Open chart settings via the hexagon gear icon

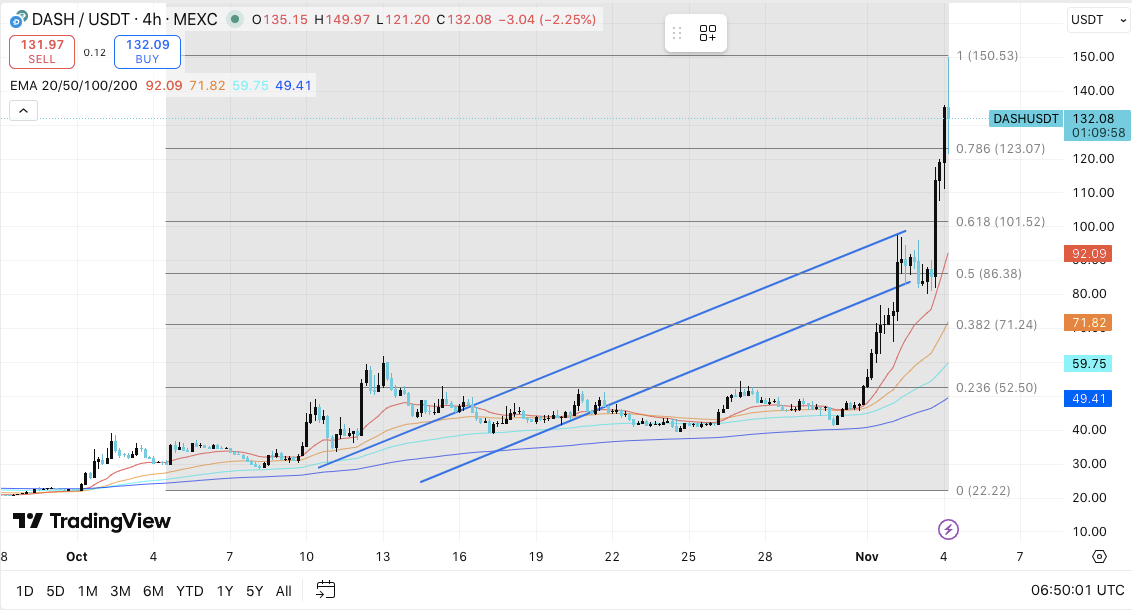1099,557
